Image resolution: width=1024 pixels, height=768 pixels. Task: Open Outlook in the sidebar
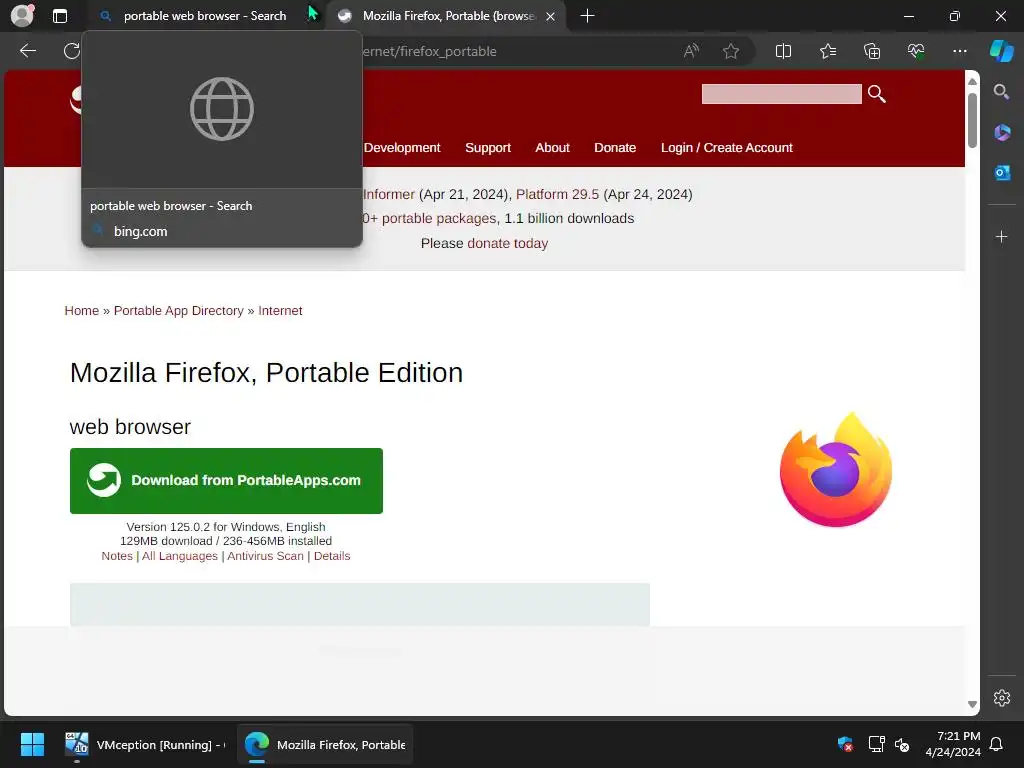coord(1001,172)
